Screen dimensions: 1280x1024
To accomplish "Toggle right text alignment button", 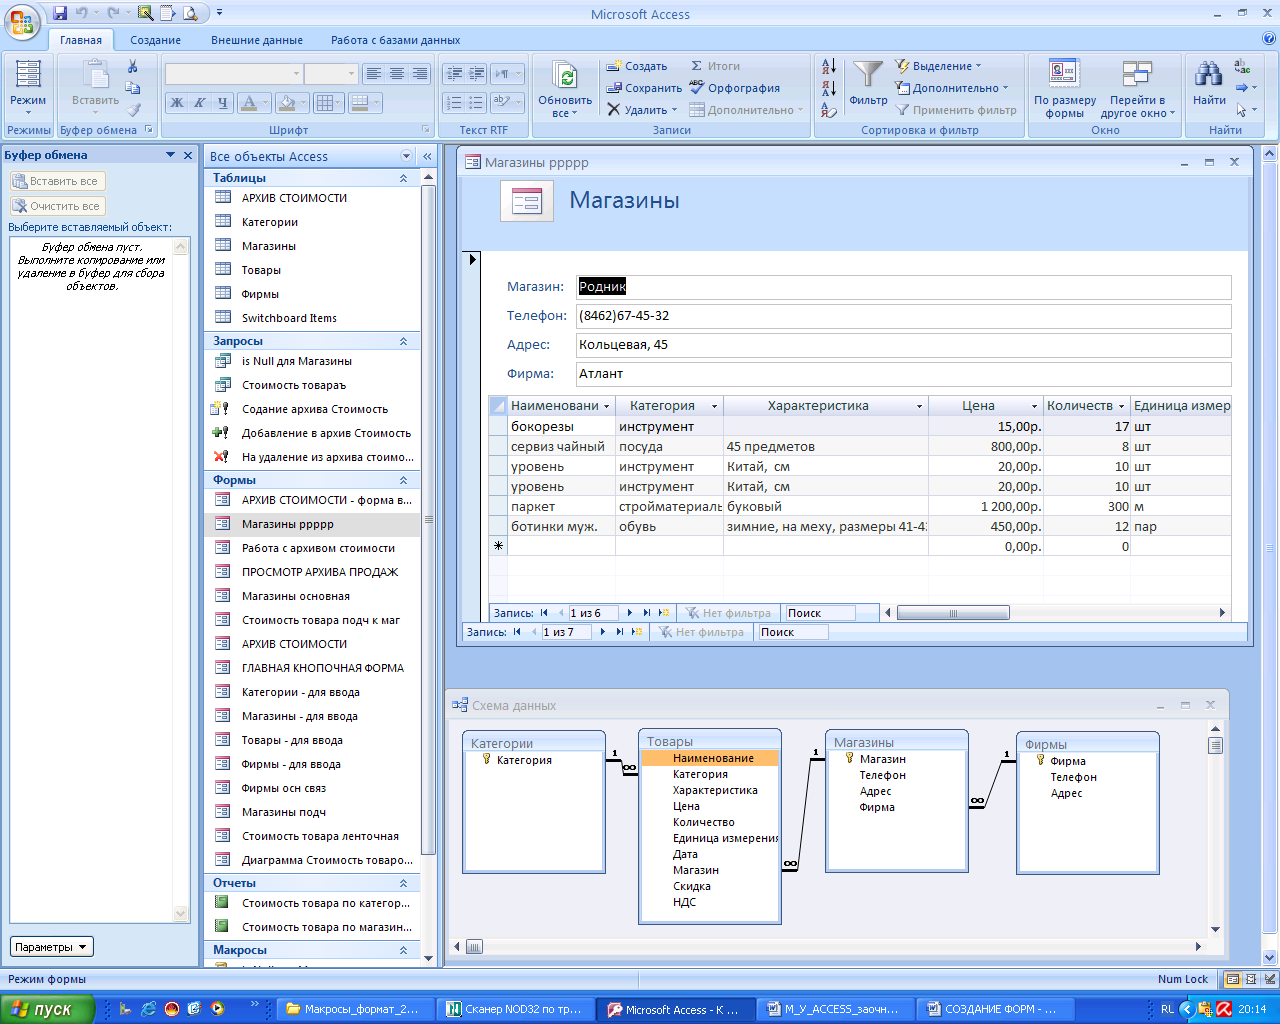I will (x=420, y=74).
